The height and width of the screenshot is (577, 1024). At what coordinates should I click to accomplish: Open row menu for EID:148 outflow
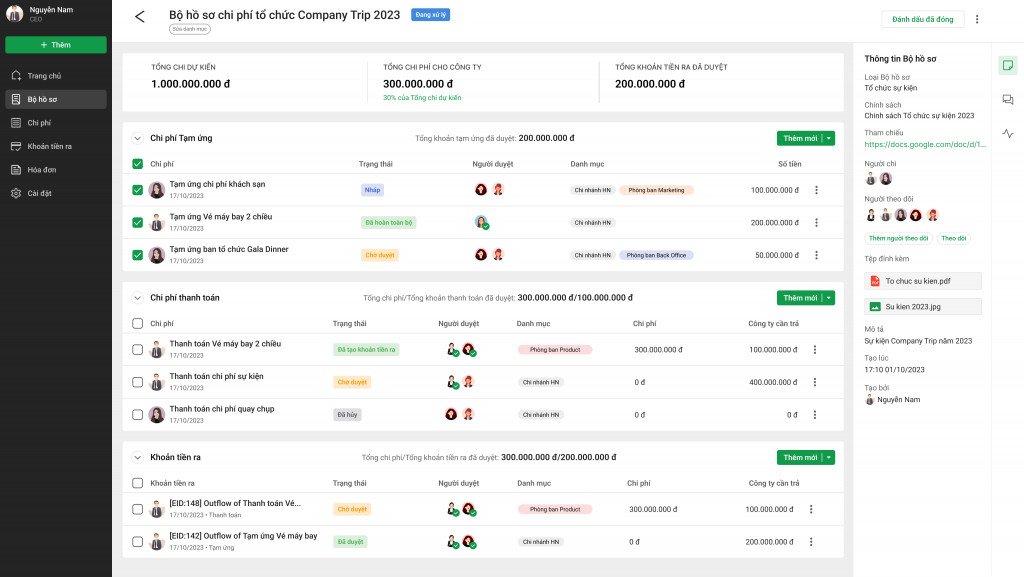pyautogui.click(x=811, y=509)
